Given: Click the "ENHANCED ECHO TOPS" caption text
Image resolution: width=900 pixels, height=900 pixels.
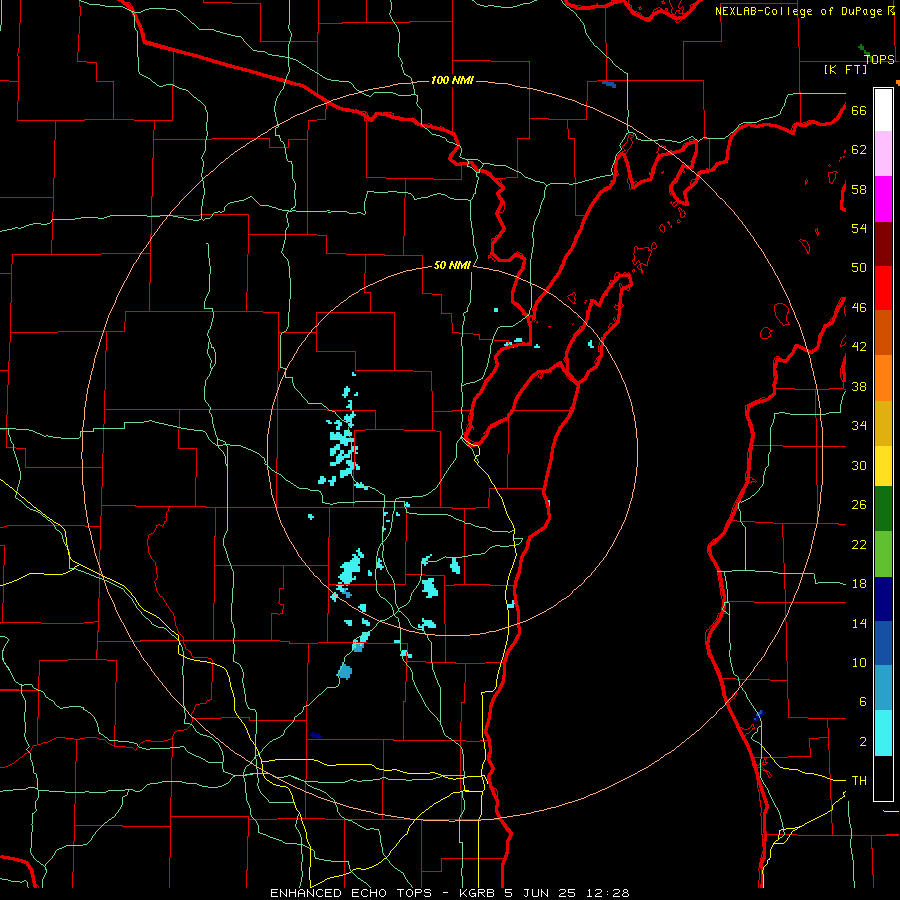Looking at the screenshot, I should pos(353,893).
